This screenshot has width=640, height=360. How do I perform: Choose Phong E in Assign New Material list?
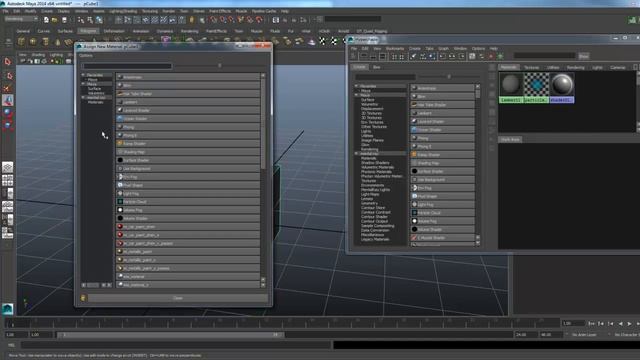tap(188, 135)
